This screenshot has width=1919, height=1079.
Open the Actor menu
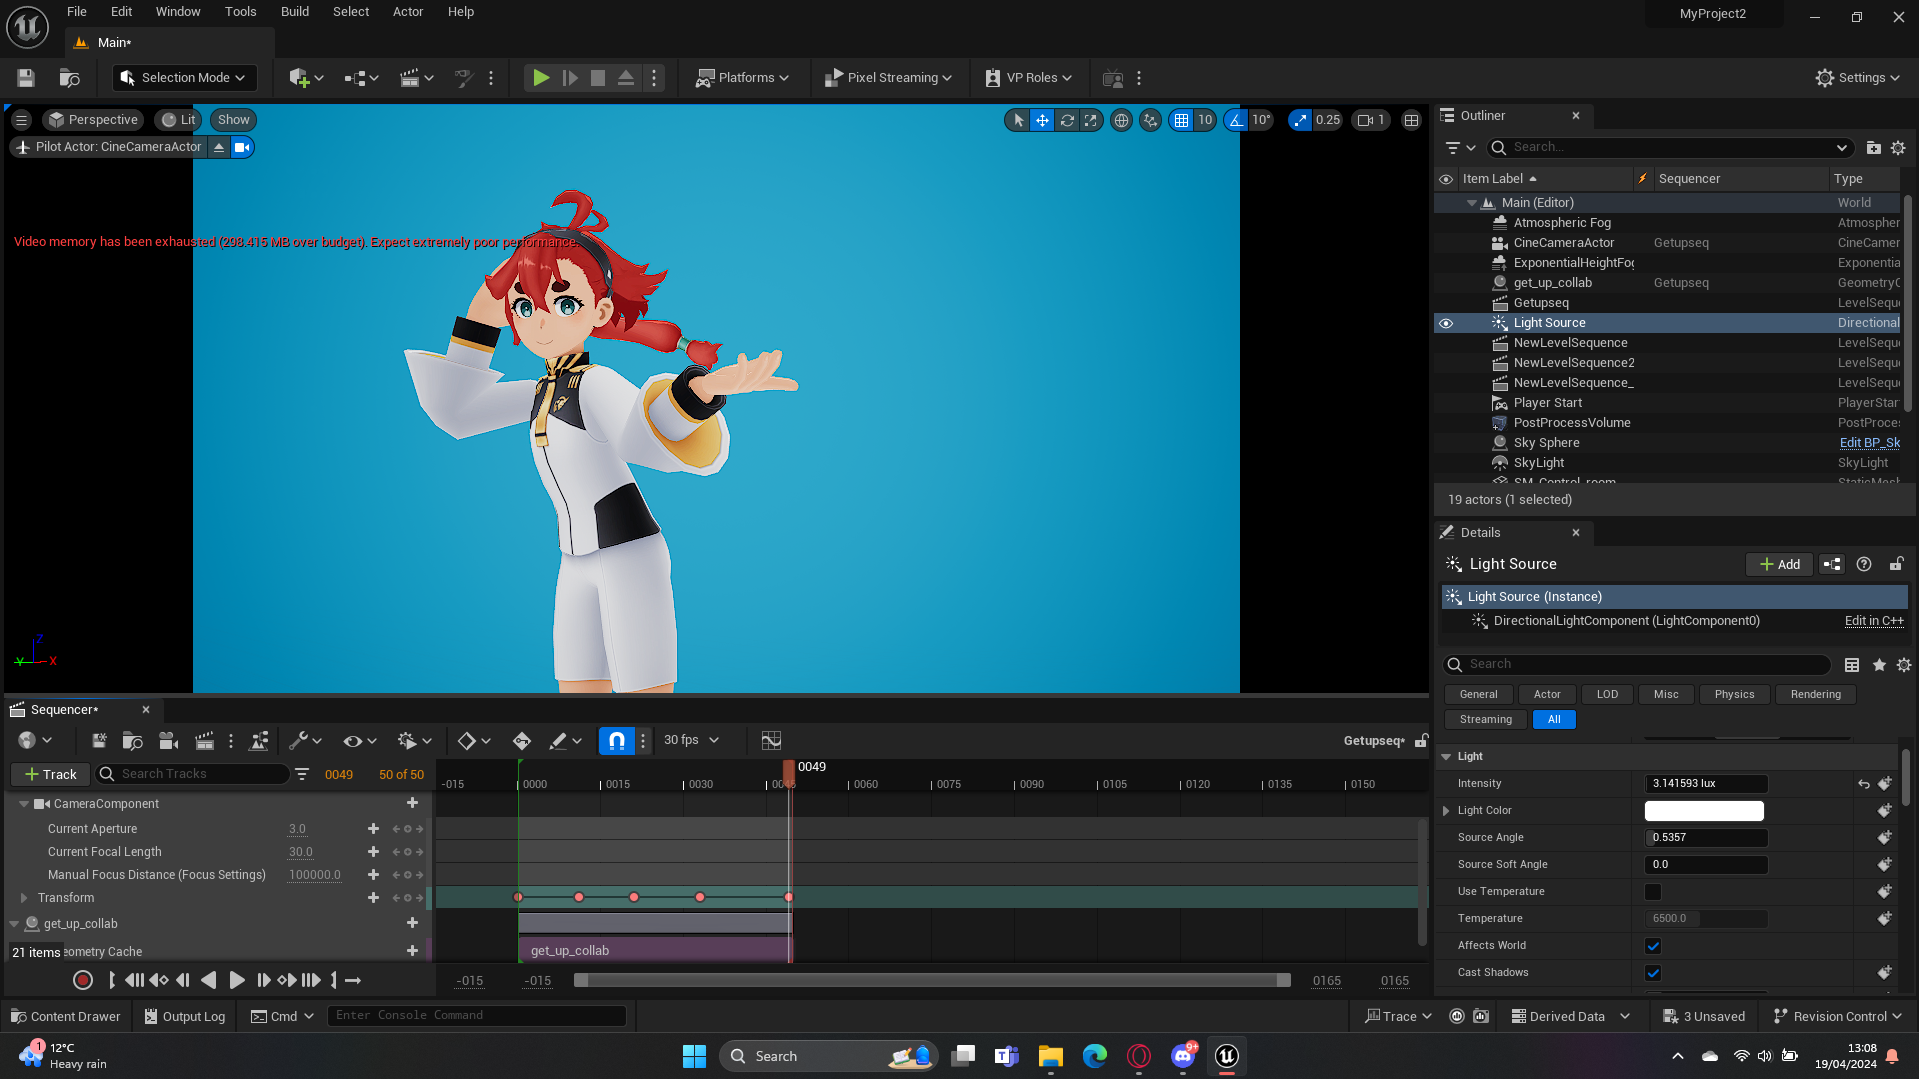pyautogui.click(x=408, y=12)
